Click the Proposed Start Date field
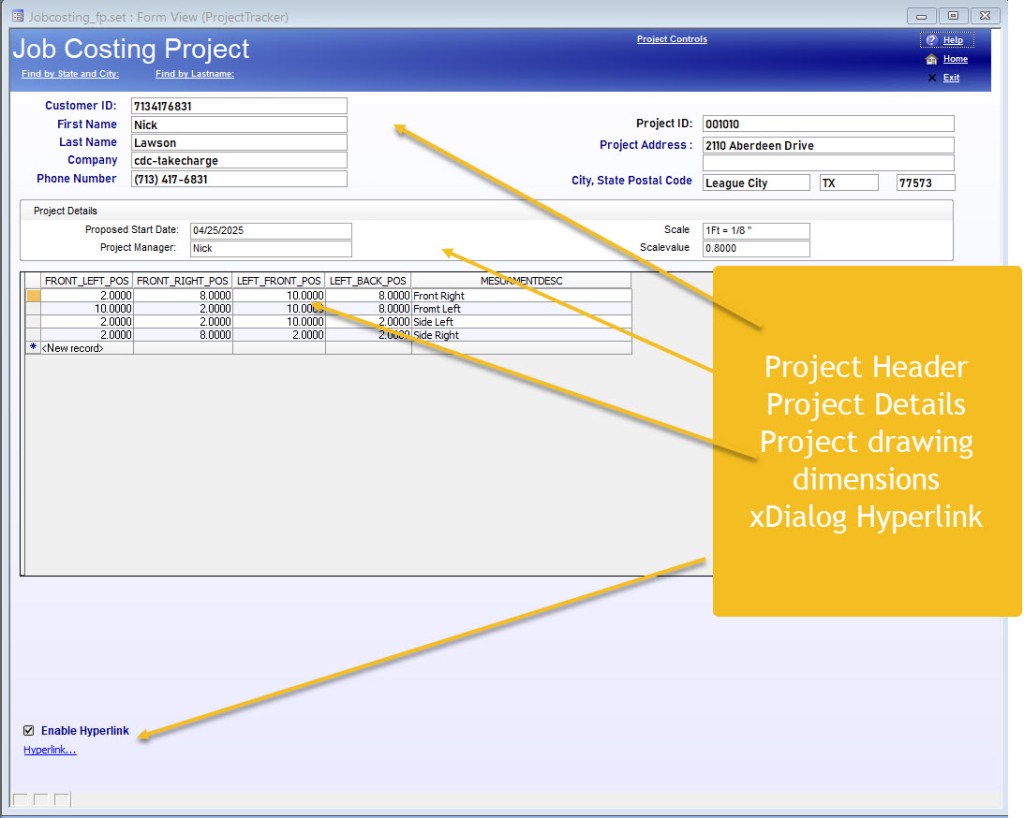This screenshot has width=1024, height=818. (x=270, y=230)
